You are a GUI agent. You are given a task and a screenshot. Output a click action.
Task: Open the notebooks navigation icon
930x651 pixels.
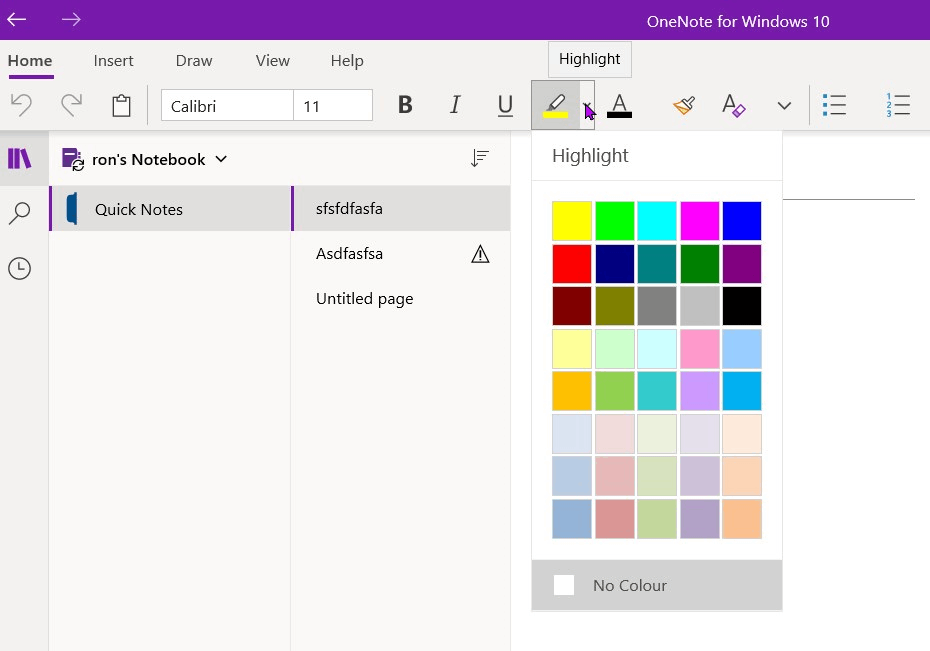click(20, 158)
